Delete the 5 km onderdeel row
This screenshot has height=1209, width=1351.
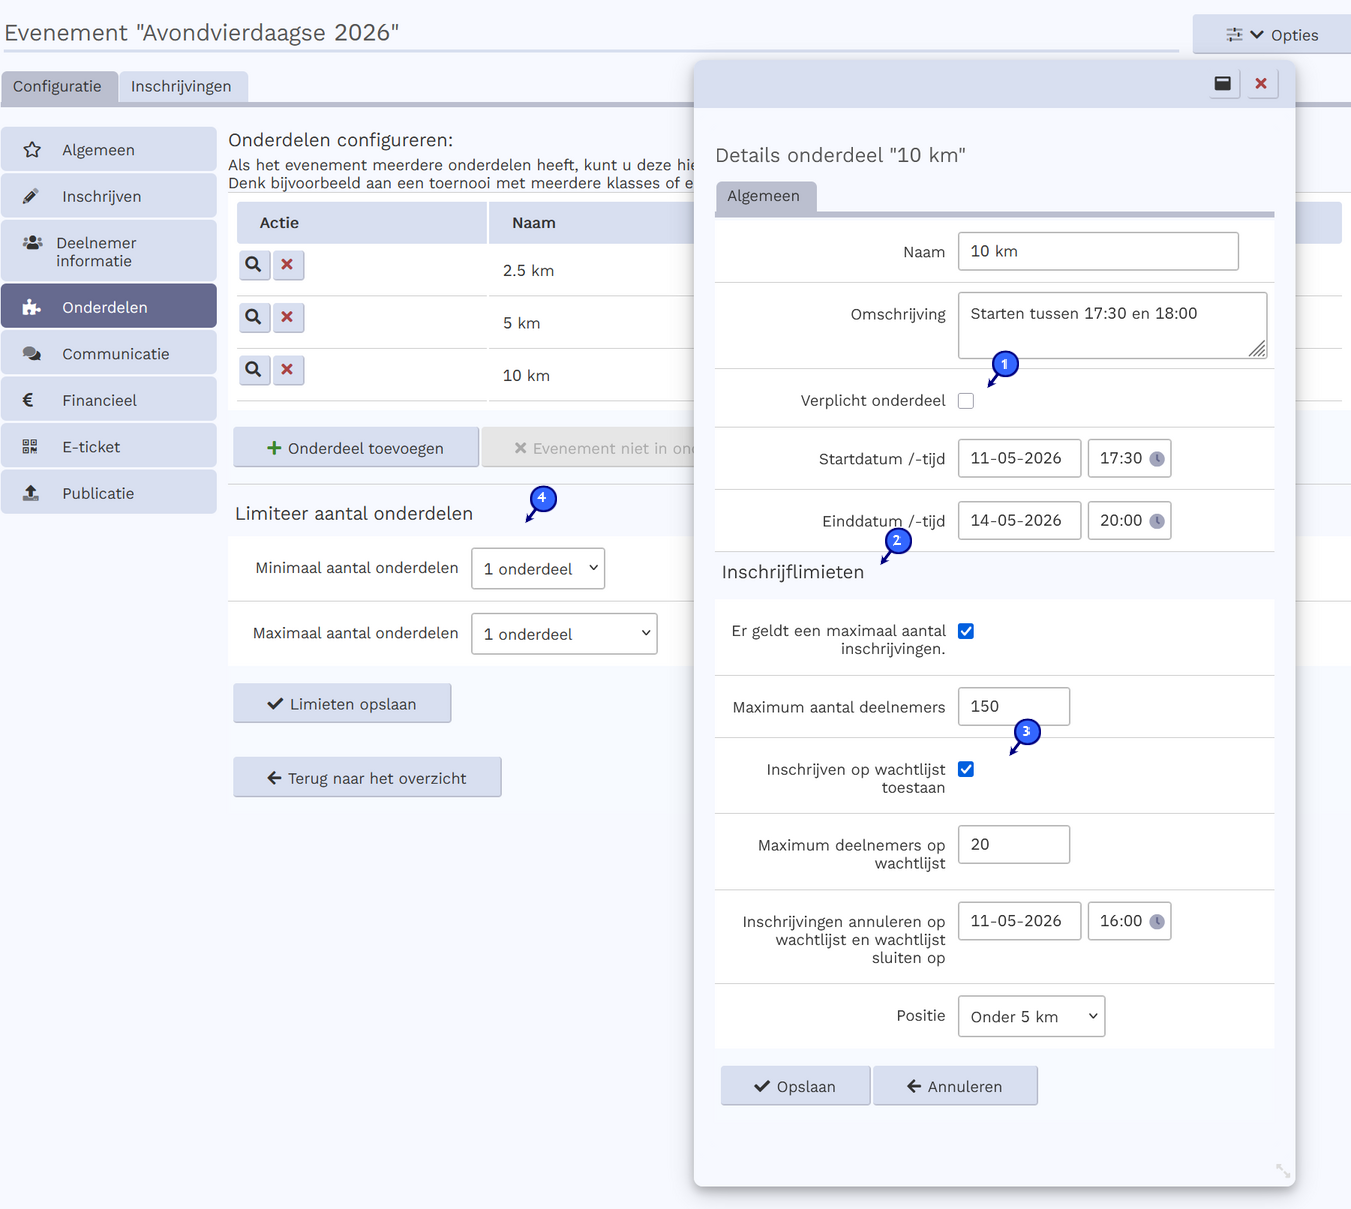tap(288, 317)
